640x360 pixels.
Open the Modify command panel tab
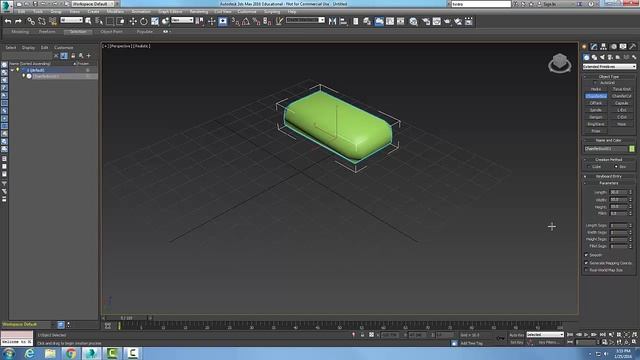tap(594, 47)
